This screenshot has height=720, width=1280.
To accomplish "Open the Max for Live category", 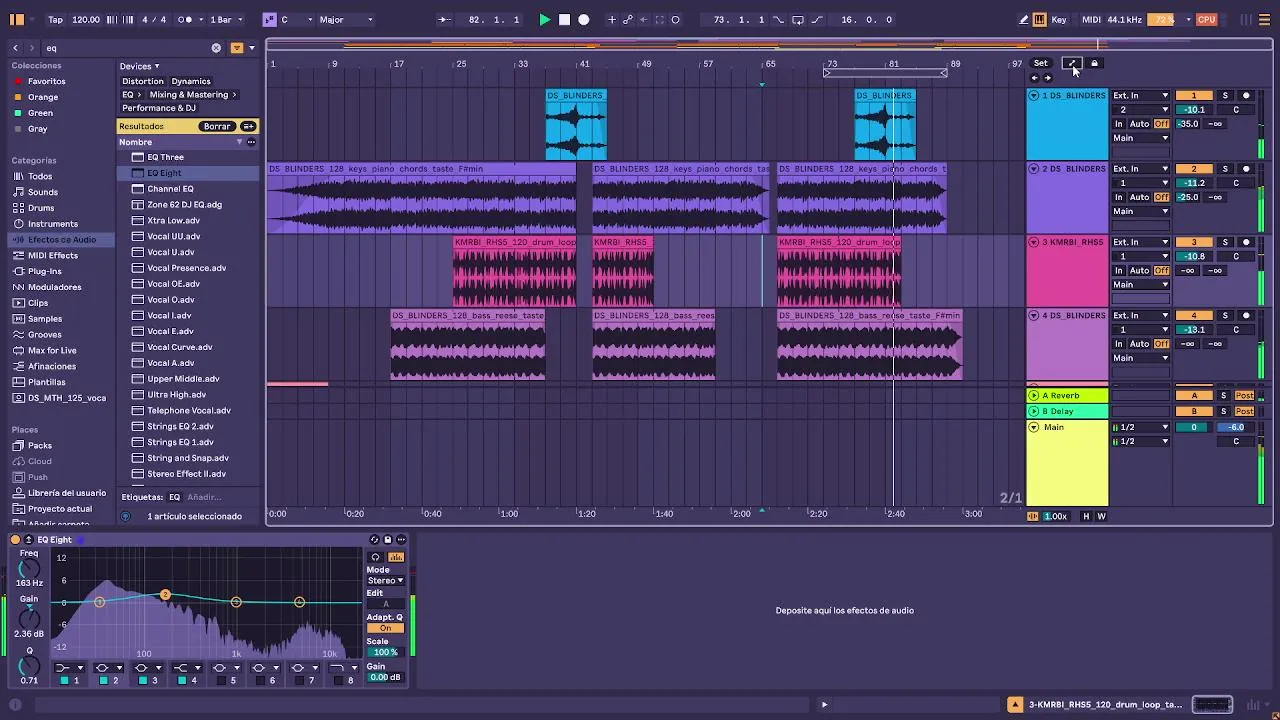I will (x=52, y=350).
